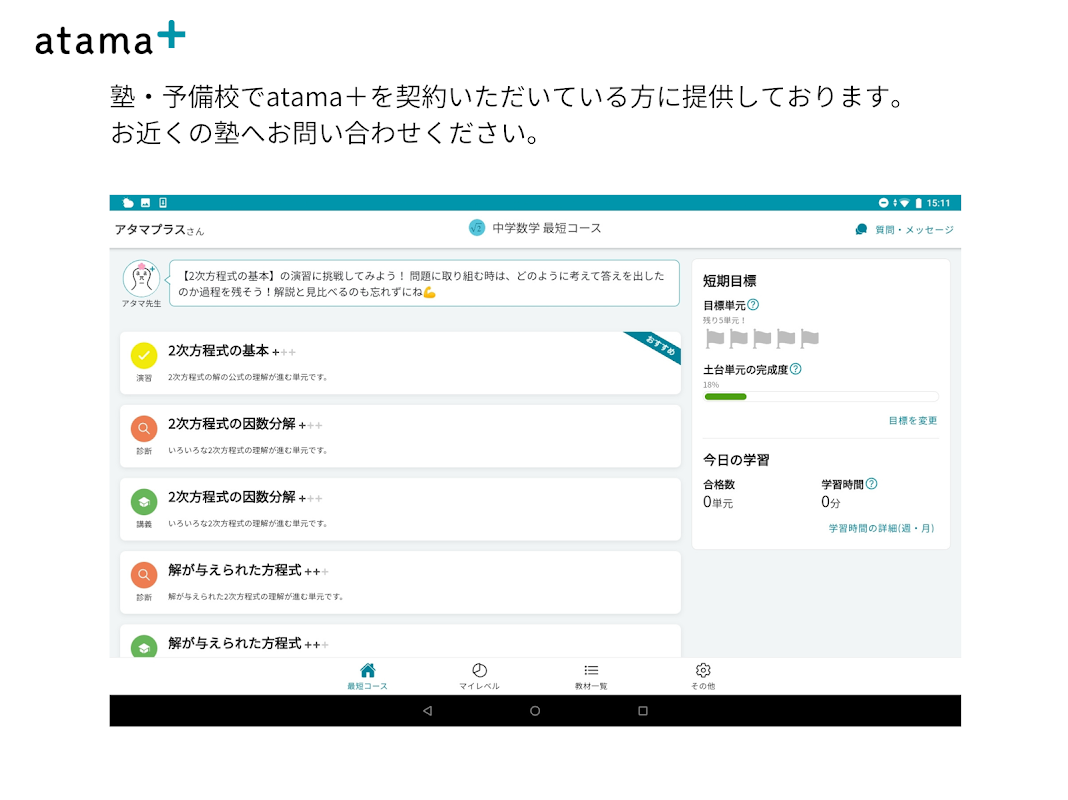Click the first gray goal flag
1068x800 pixels.
[x=714, y=338]
